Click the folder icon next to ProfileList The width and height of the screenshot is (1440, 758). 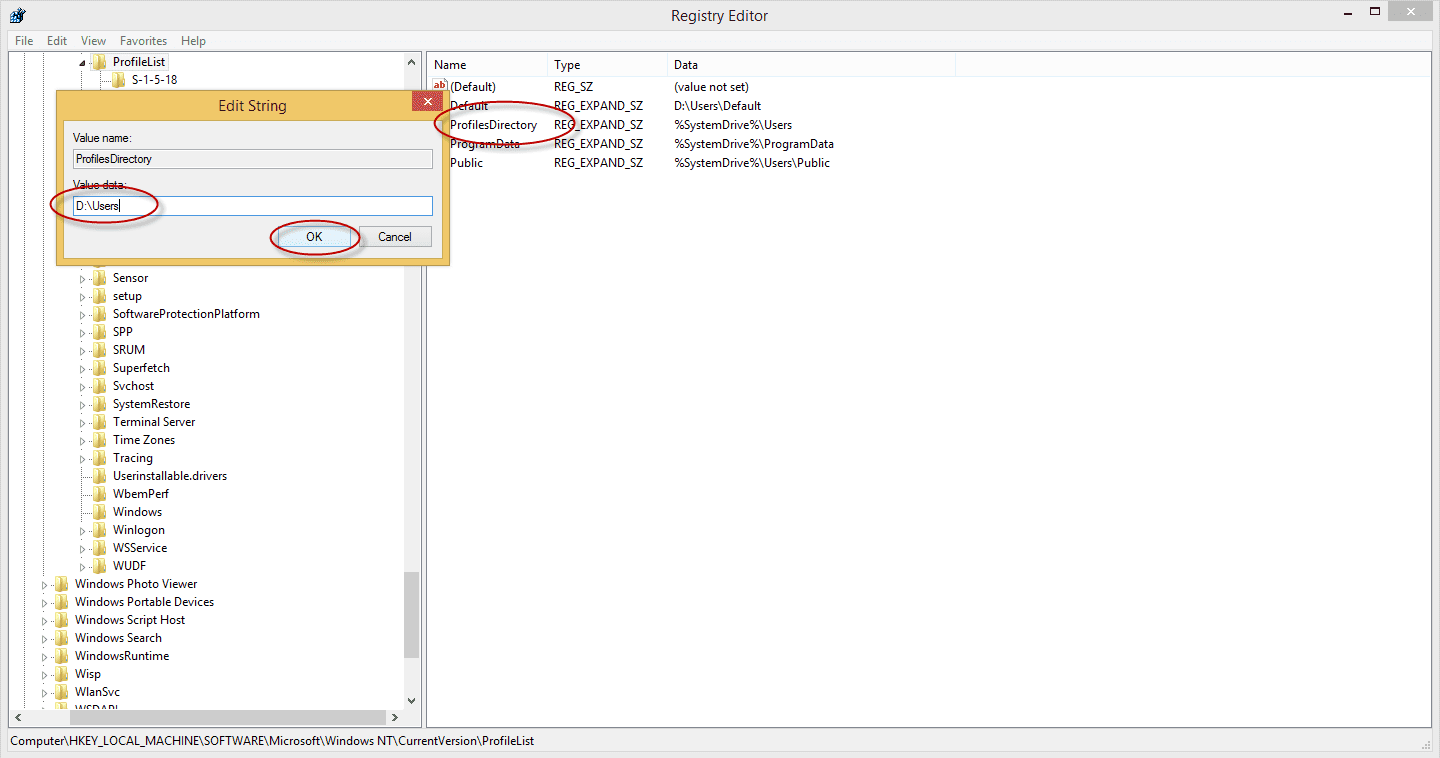tap(100, 61)
